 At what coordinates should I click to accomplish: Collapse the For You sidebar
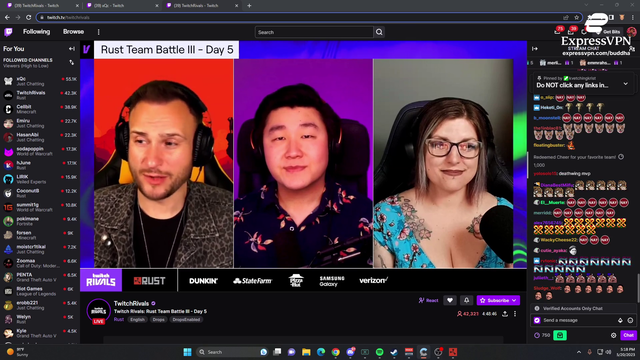[72, 49]
